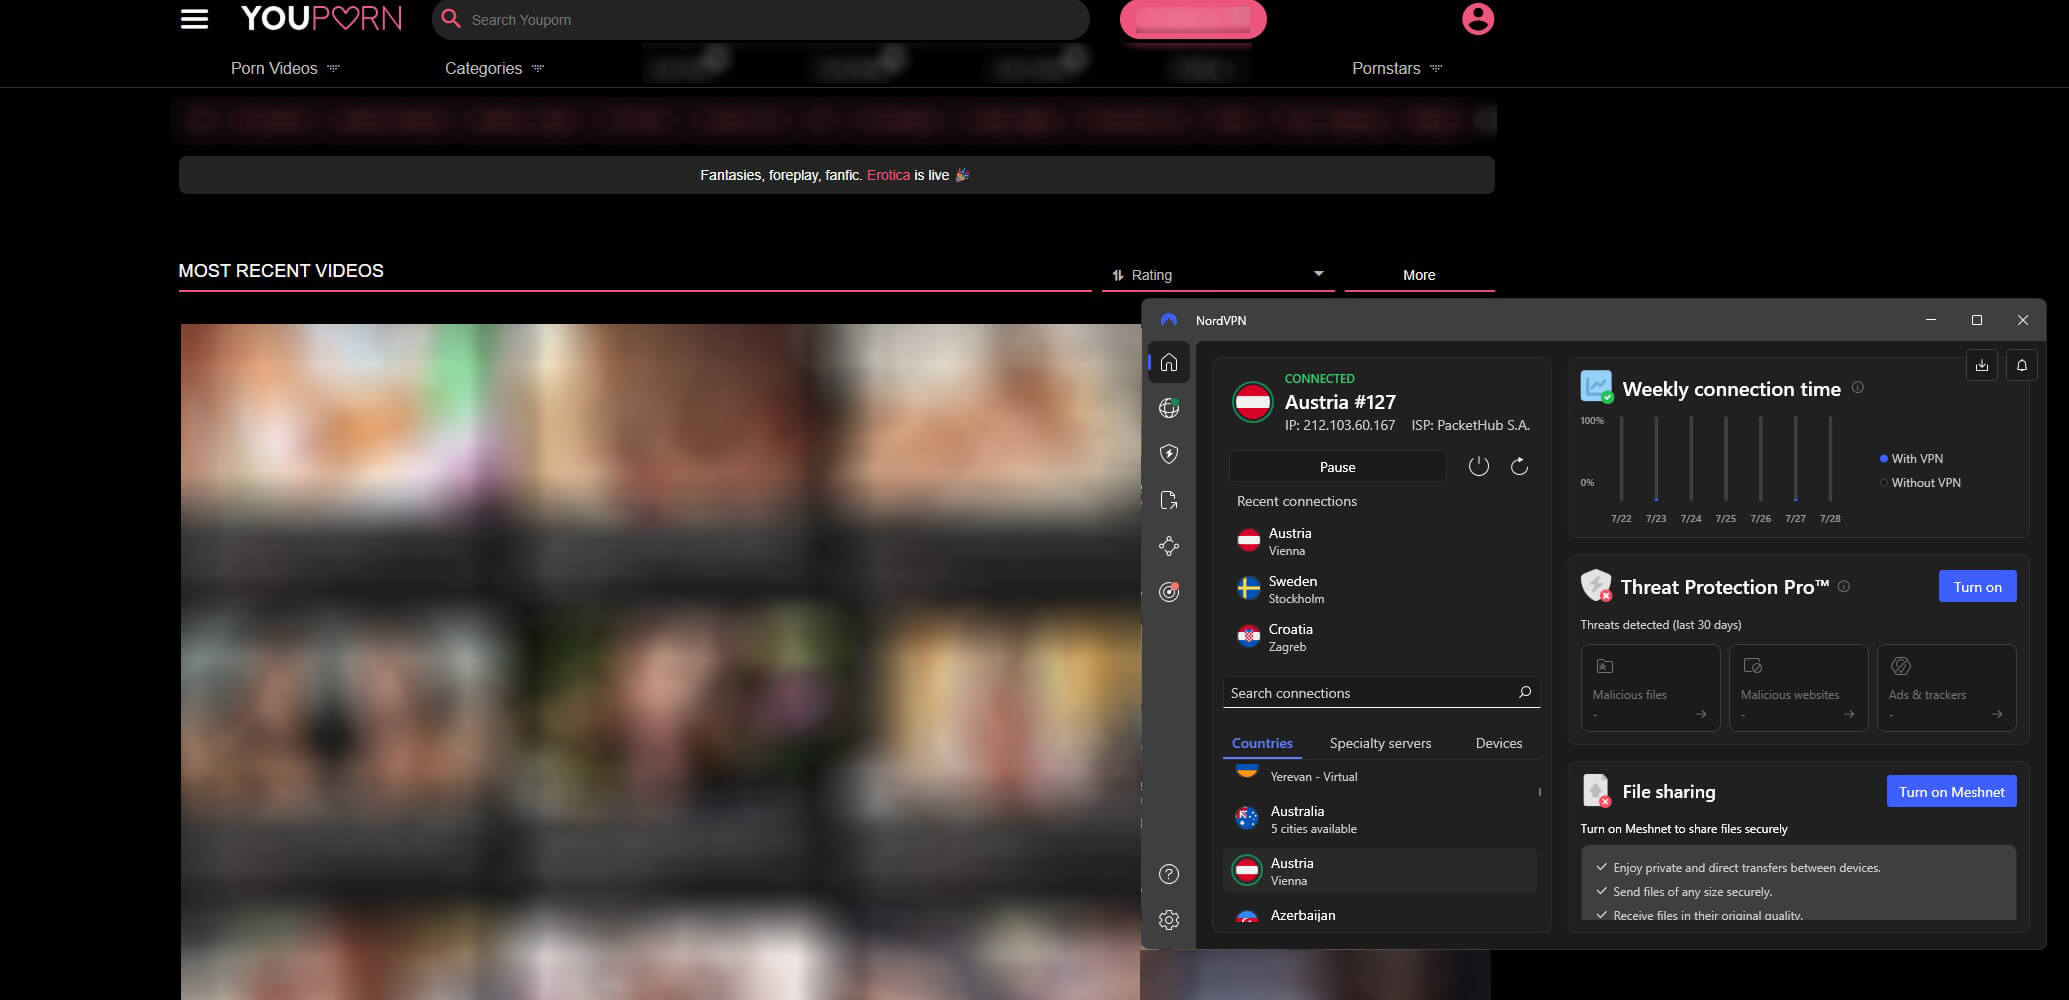
Task: Select Australia in the countries list
Action: [x=1380, y=819]
